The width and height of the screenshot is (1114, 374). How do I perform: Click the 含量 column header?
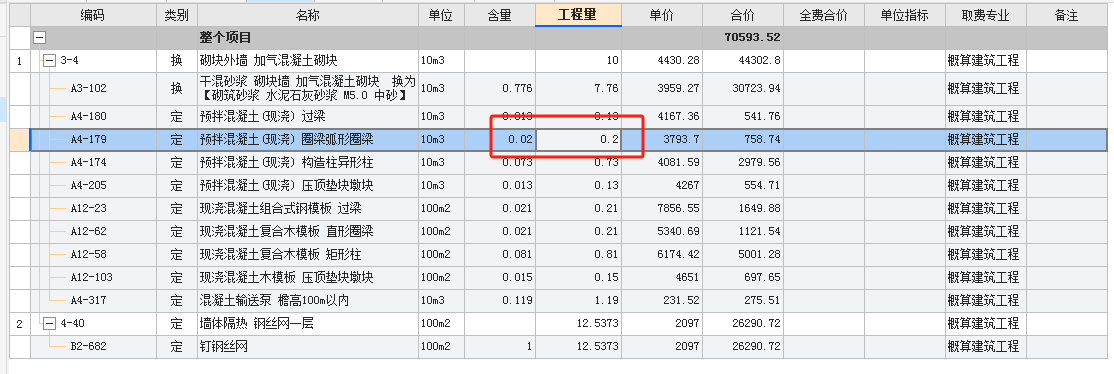pos(499,15)
